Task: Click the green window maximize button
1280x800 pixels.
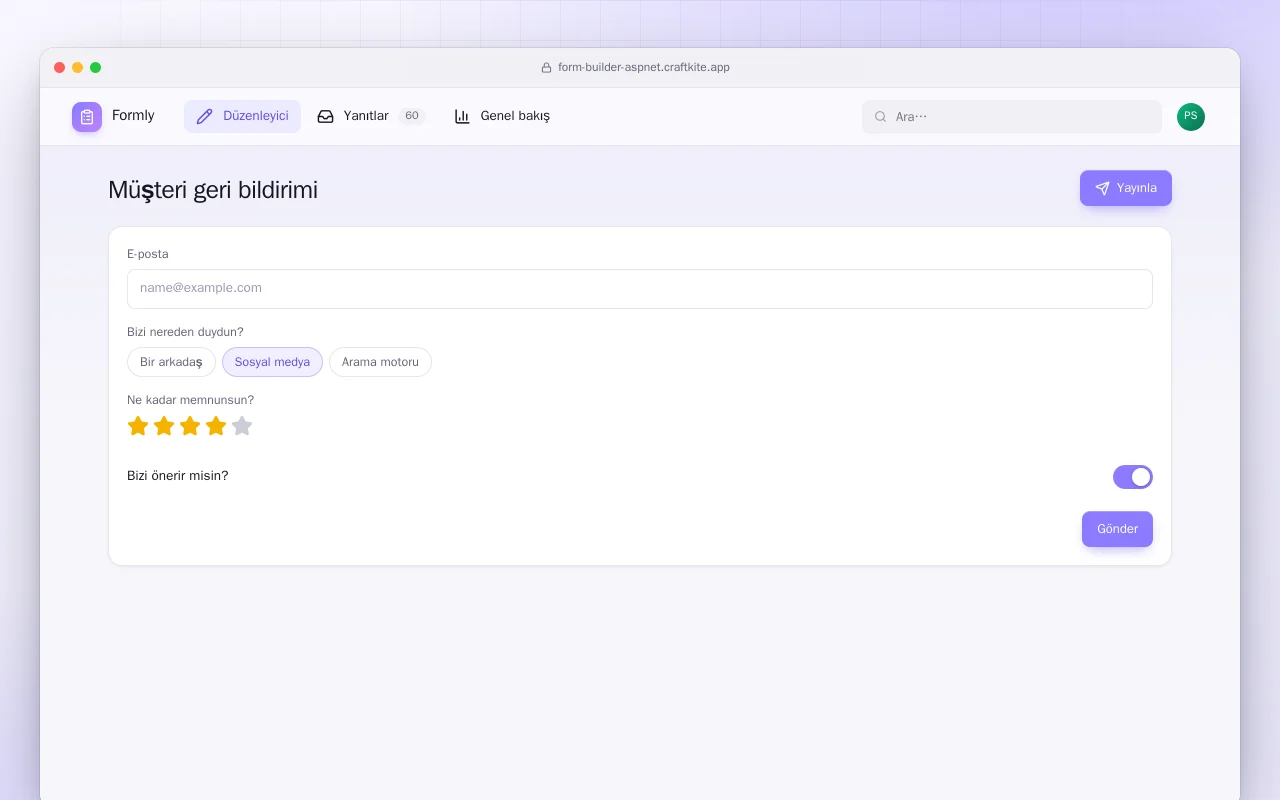Action: (x=96, y=68)
